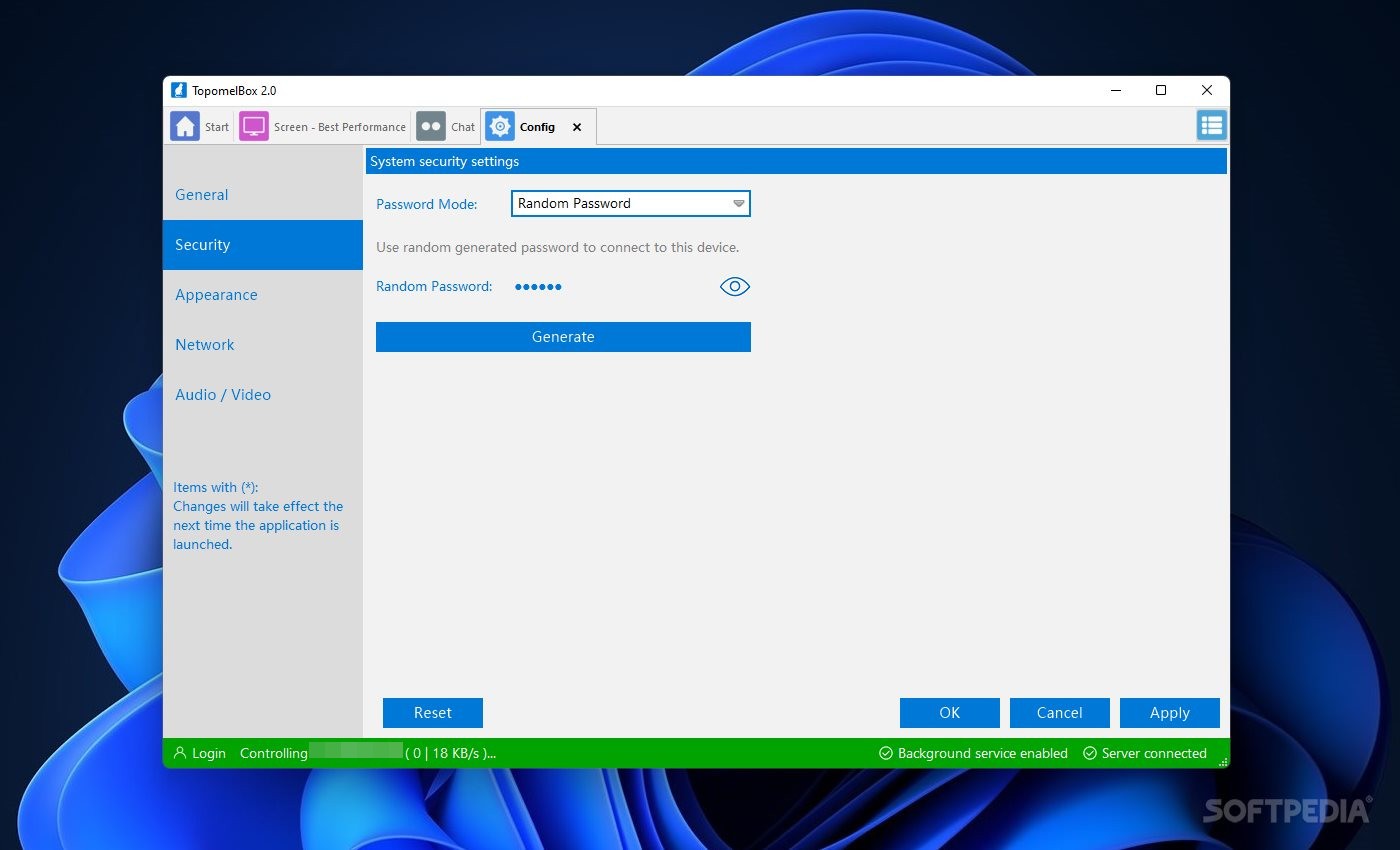Click the Cancel button
1400x850 pixels.
(x=1060, y=713)
